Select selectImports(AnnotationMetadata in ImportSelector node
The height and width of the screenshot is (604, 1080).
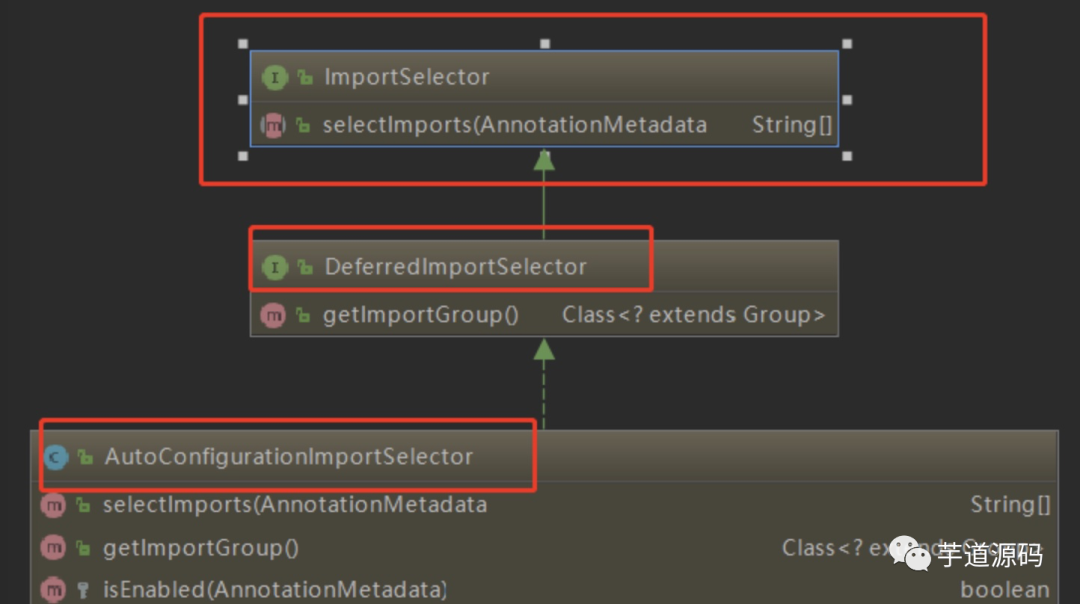(x=515, y=125)
